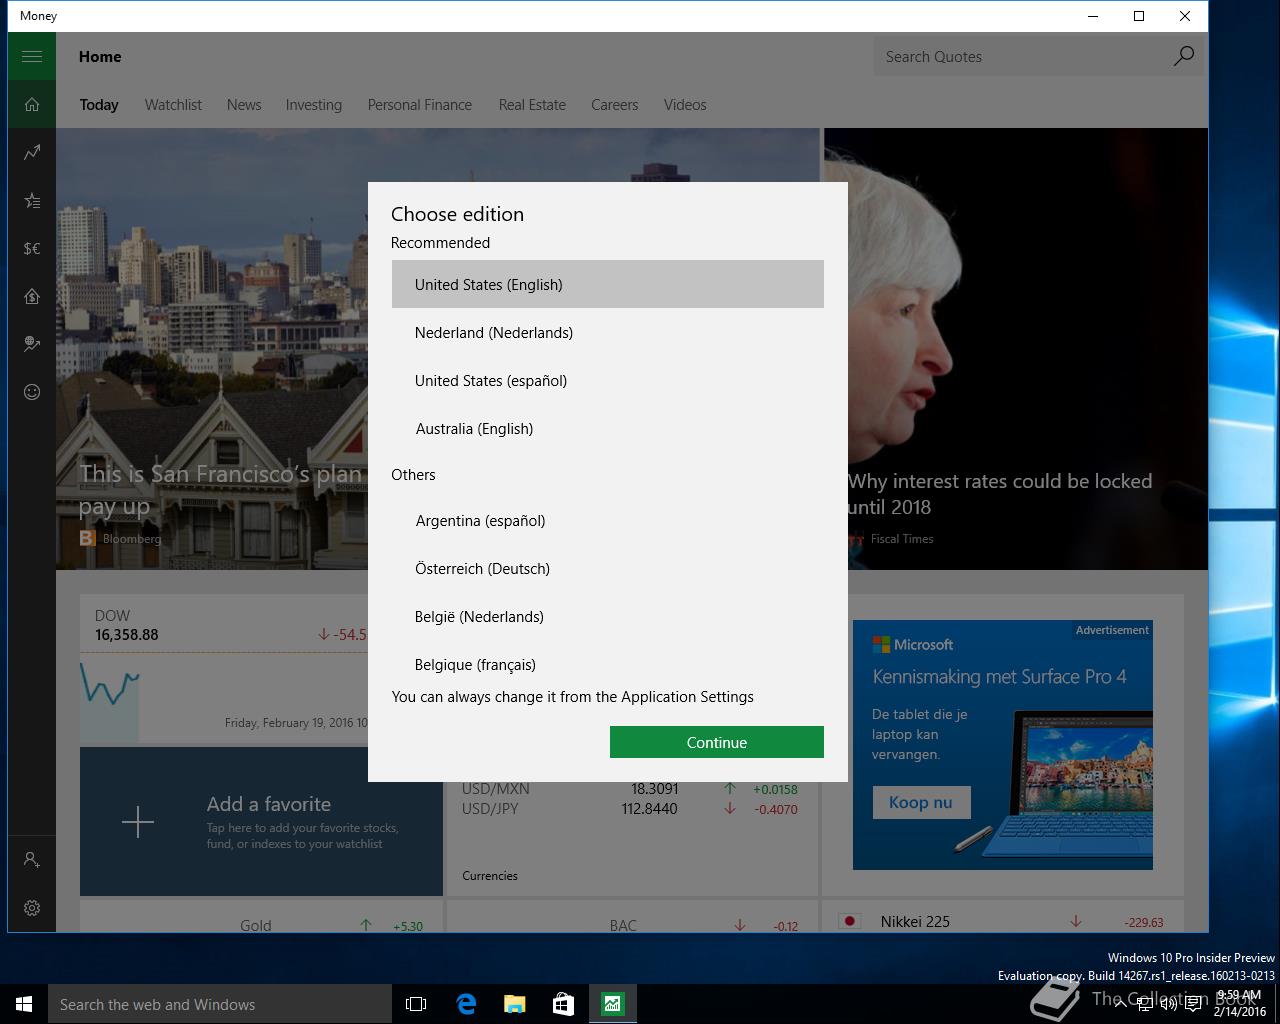Open Task View on the taskbar
1280x1024 pixels.
[x=416, y=1004]
